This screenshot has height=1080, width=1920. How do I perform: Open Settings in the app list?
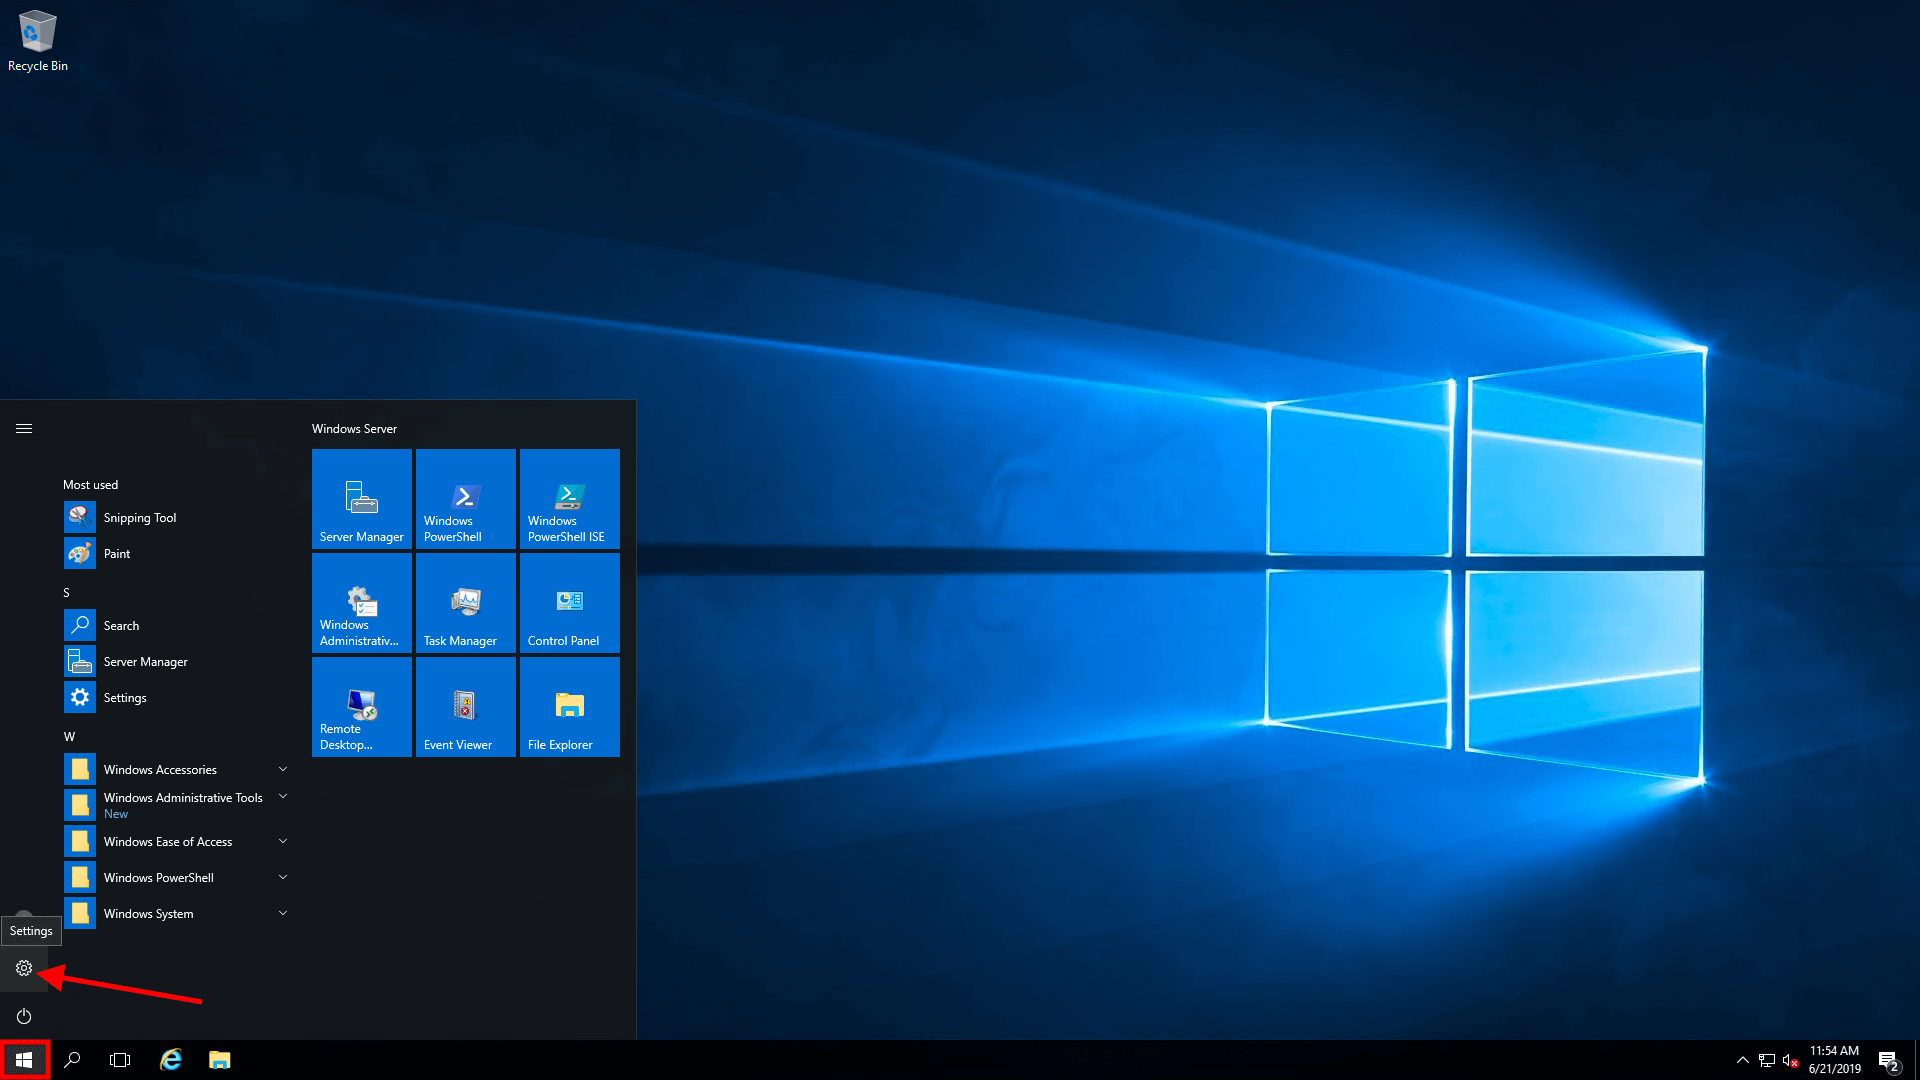[178, 697]
